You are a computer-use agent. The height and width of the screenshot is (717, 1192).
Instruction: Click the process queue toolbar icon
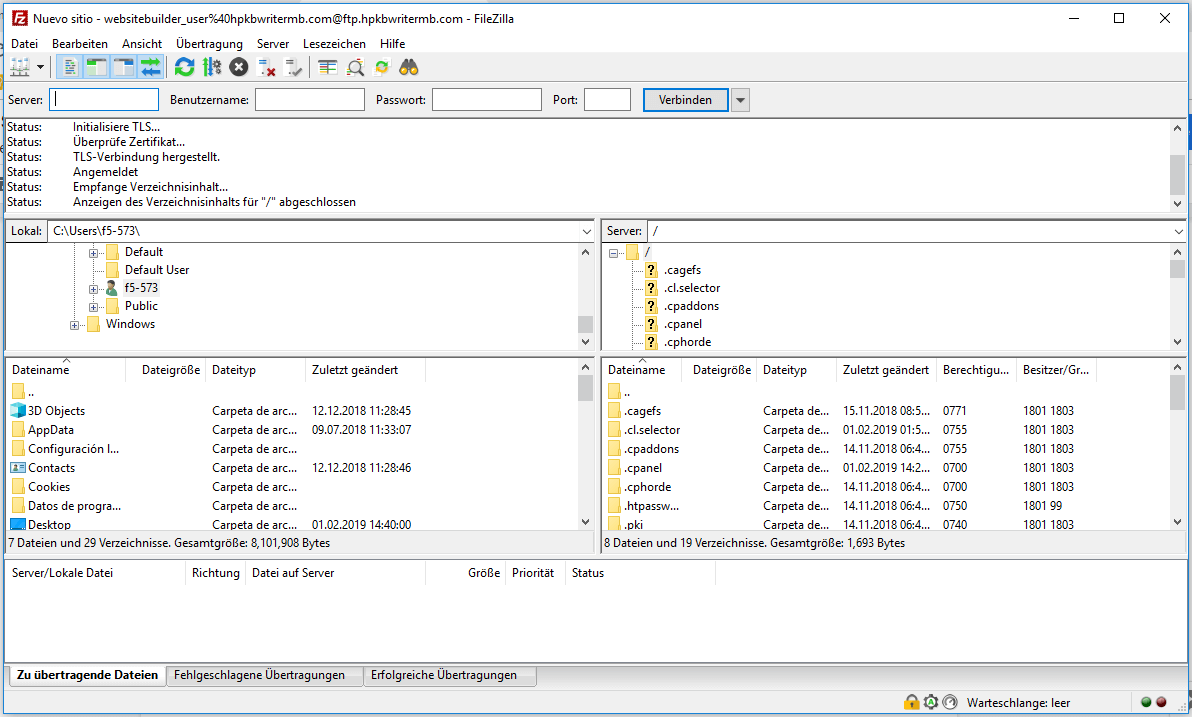[x=211, y=68]
